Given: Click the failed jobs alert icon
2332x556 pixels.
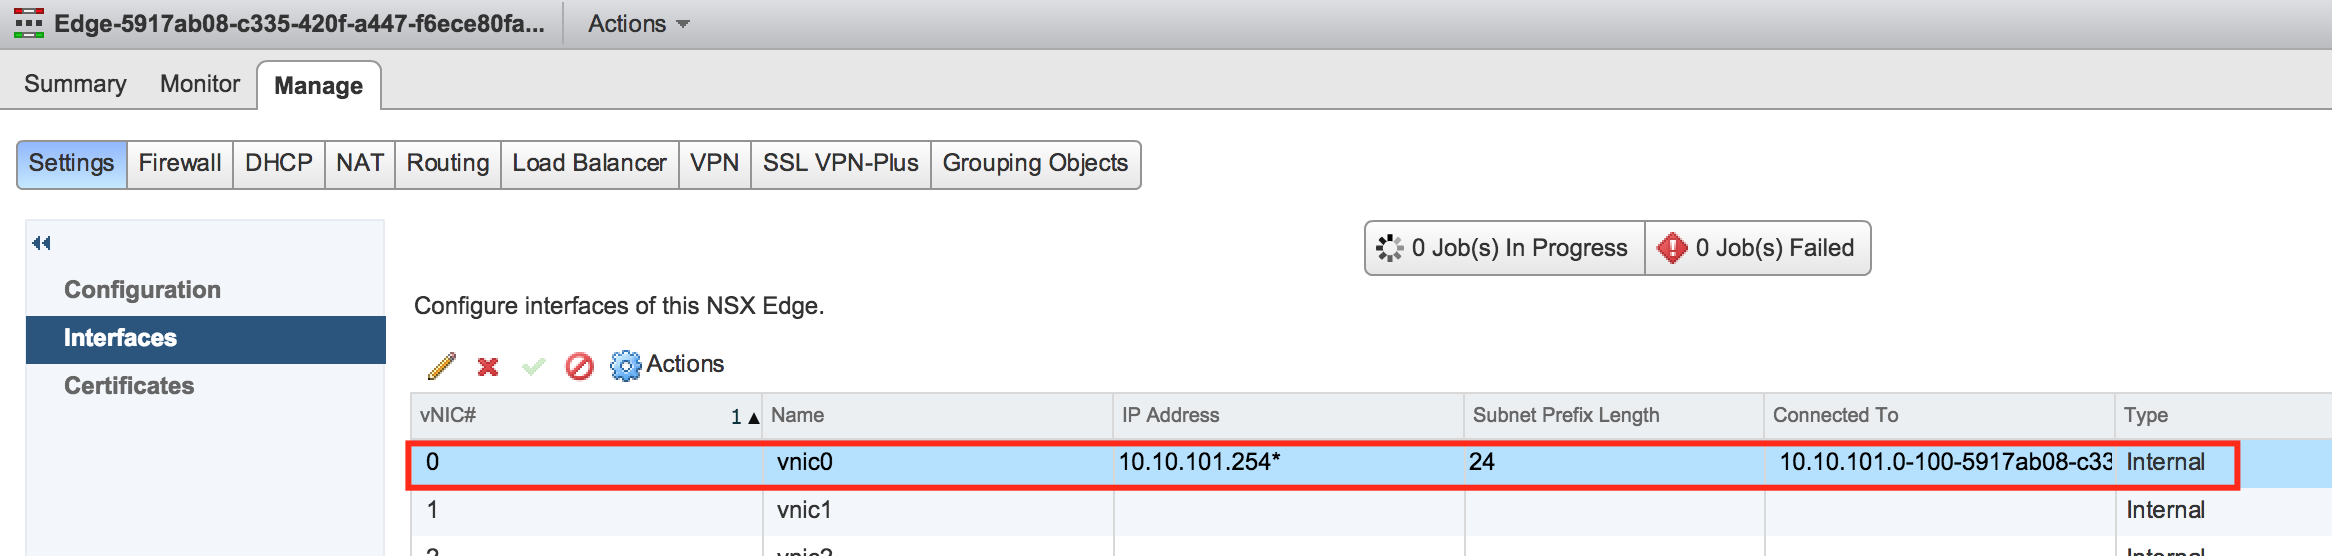Looking at the screenshot, I should (1671, 248).
